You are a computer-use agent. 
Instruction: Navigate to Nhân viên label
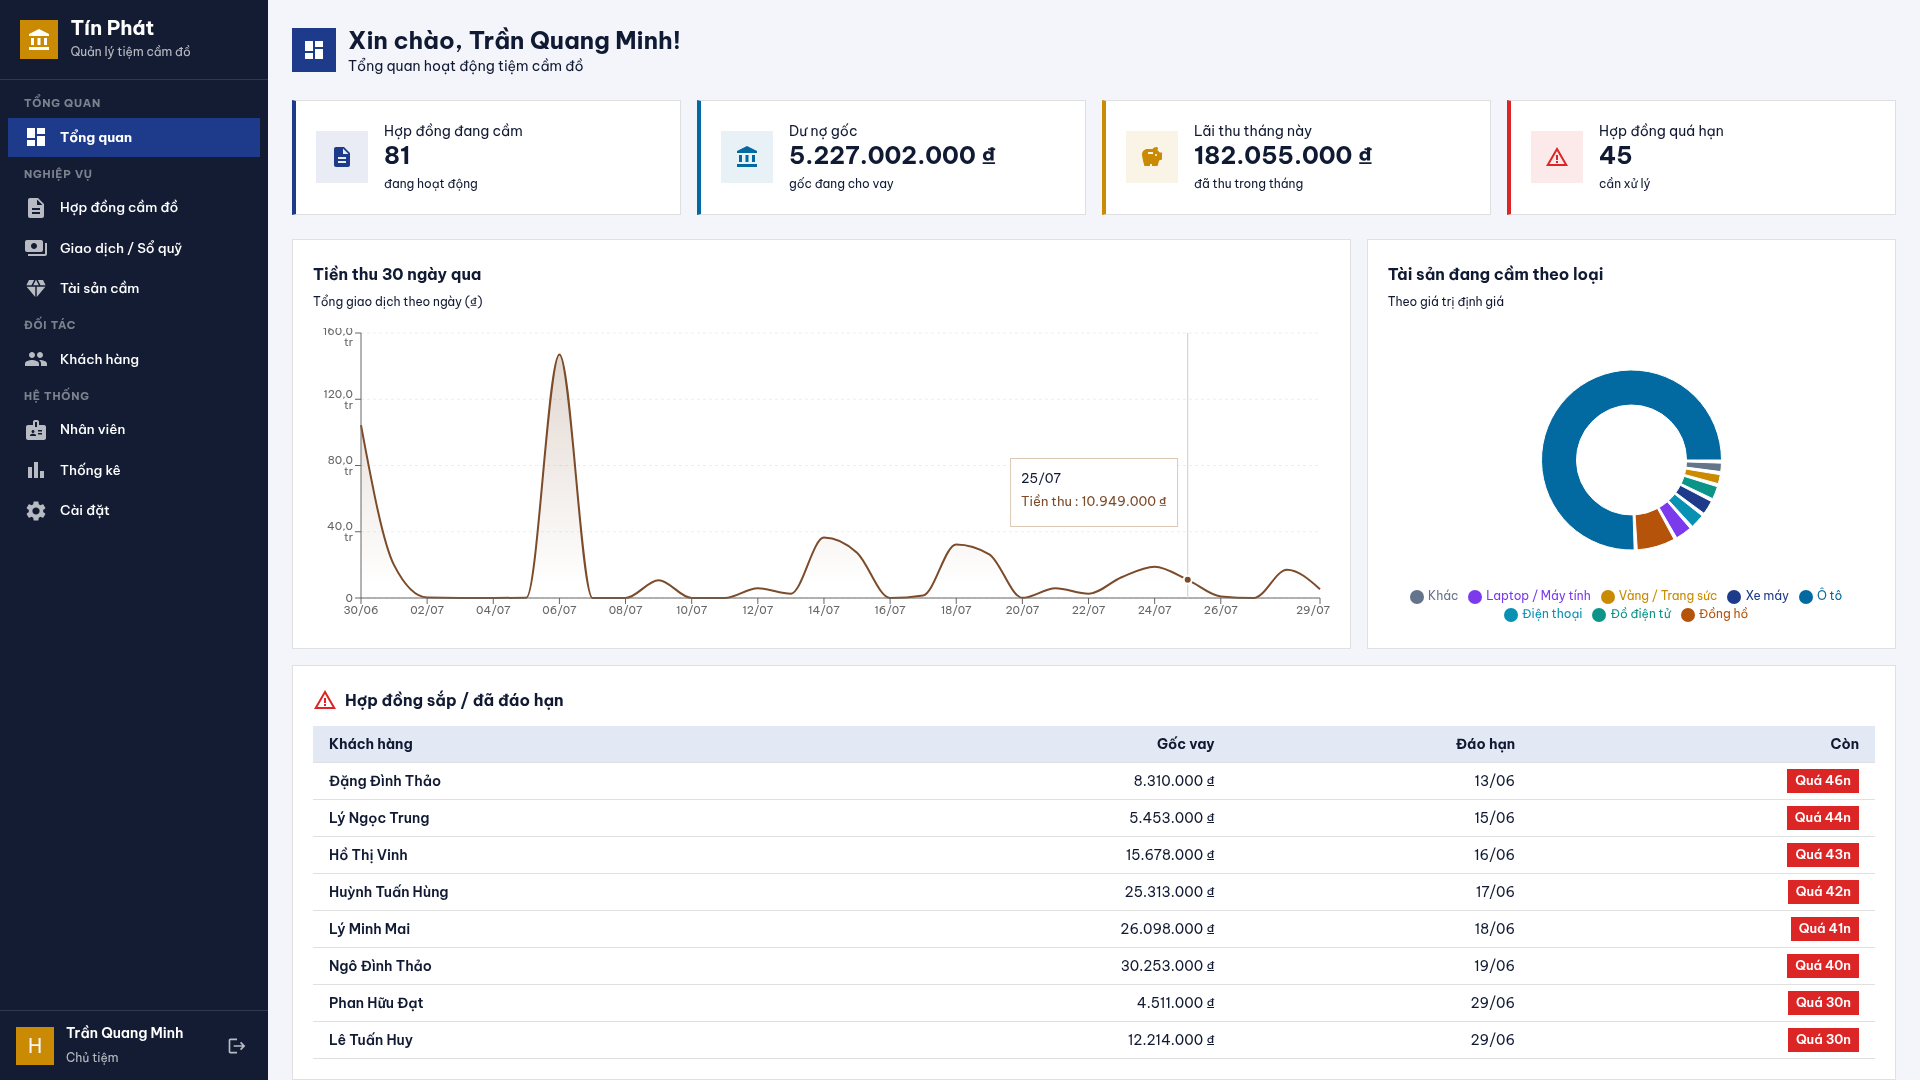click(x=92, y=430)
